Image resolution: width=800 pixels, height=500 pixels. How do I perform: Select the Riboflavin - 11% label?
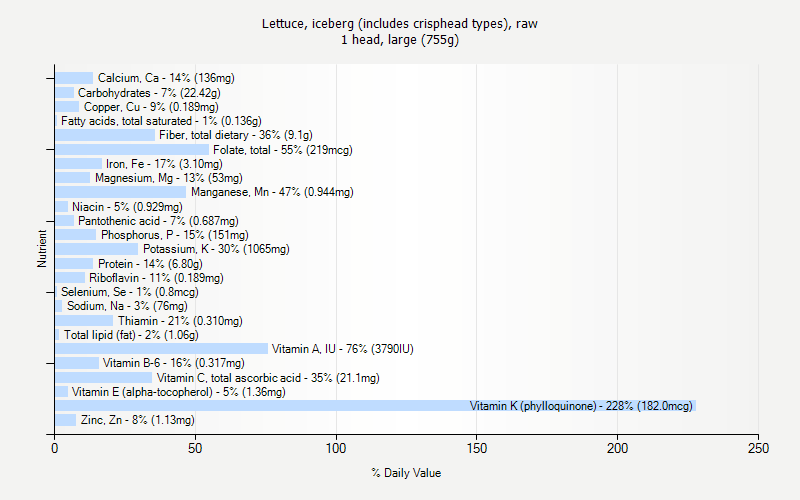156,278
